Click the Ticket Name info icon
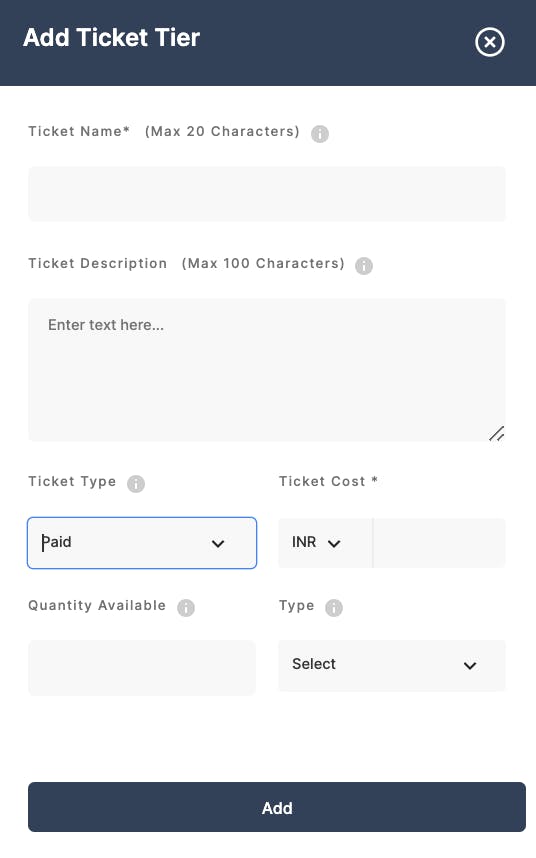This screenshot has height=858, width=536. pos(320,134)
